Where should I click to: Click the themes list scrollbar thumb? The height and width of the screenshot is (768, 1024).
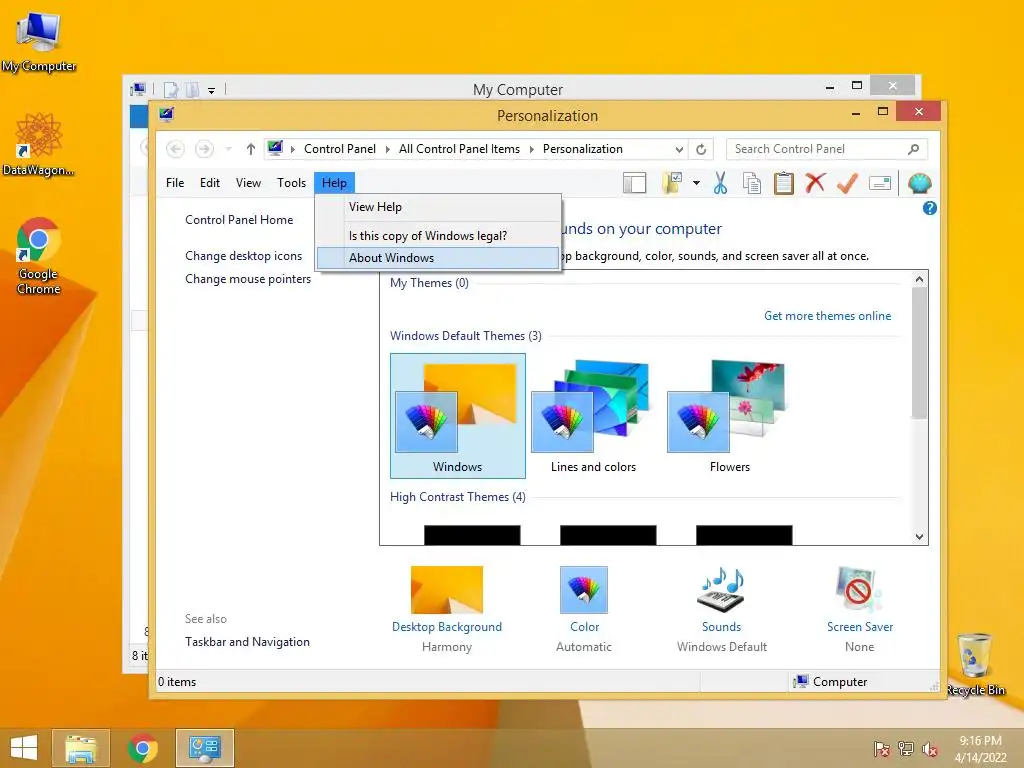[x=920, y=353]
